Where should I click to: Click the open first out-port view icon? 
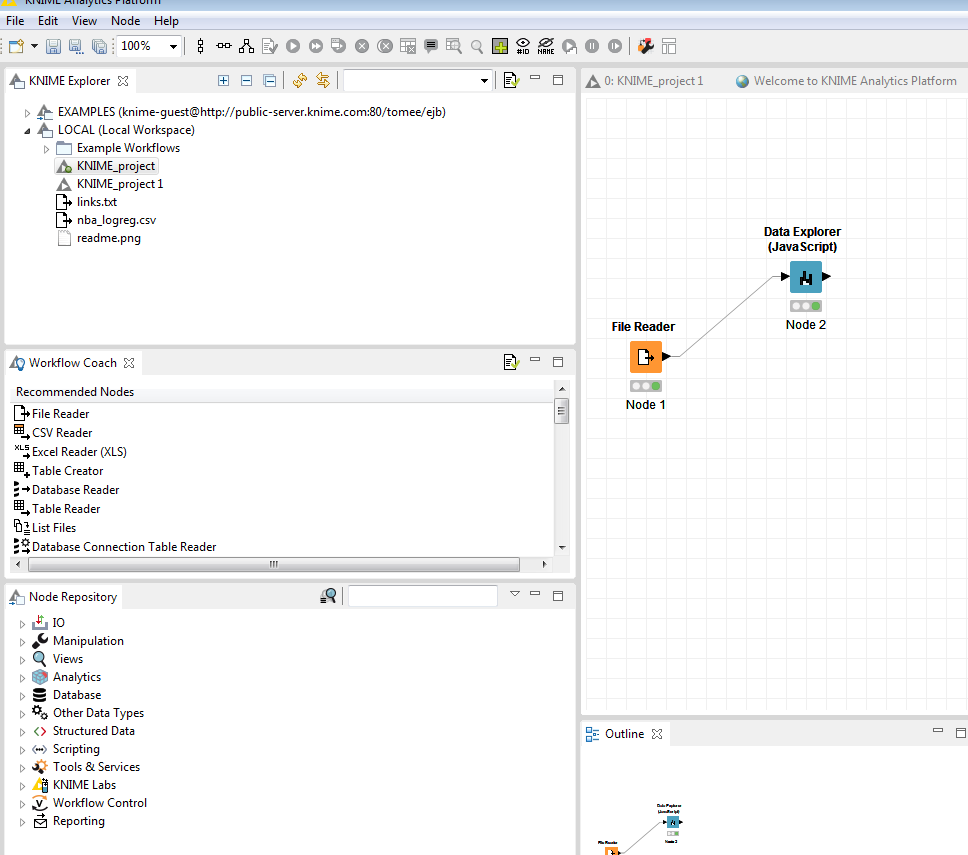coord(454,46)
